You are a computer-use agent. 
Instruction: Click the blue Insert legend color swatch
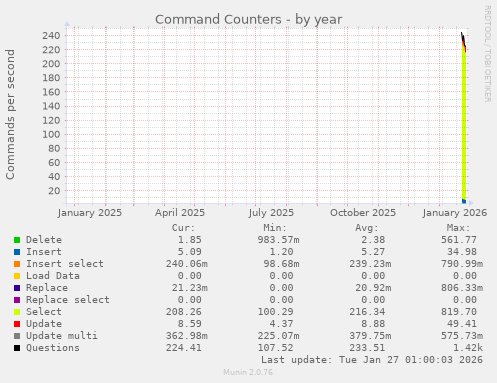point(17,252)
